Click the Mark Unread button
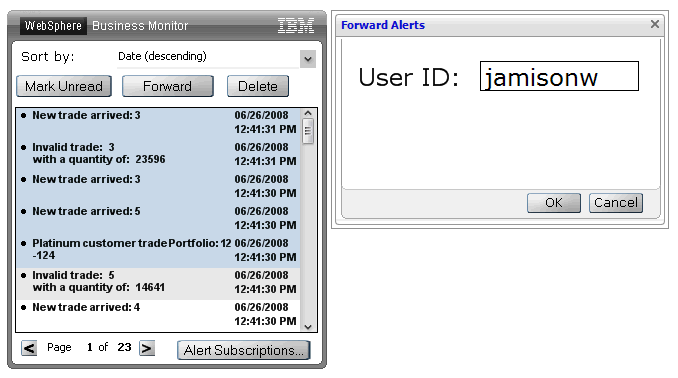678x378 pixels. [x=64, y=86]
